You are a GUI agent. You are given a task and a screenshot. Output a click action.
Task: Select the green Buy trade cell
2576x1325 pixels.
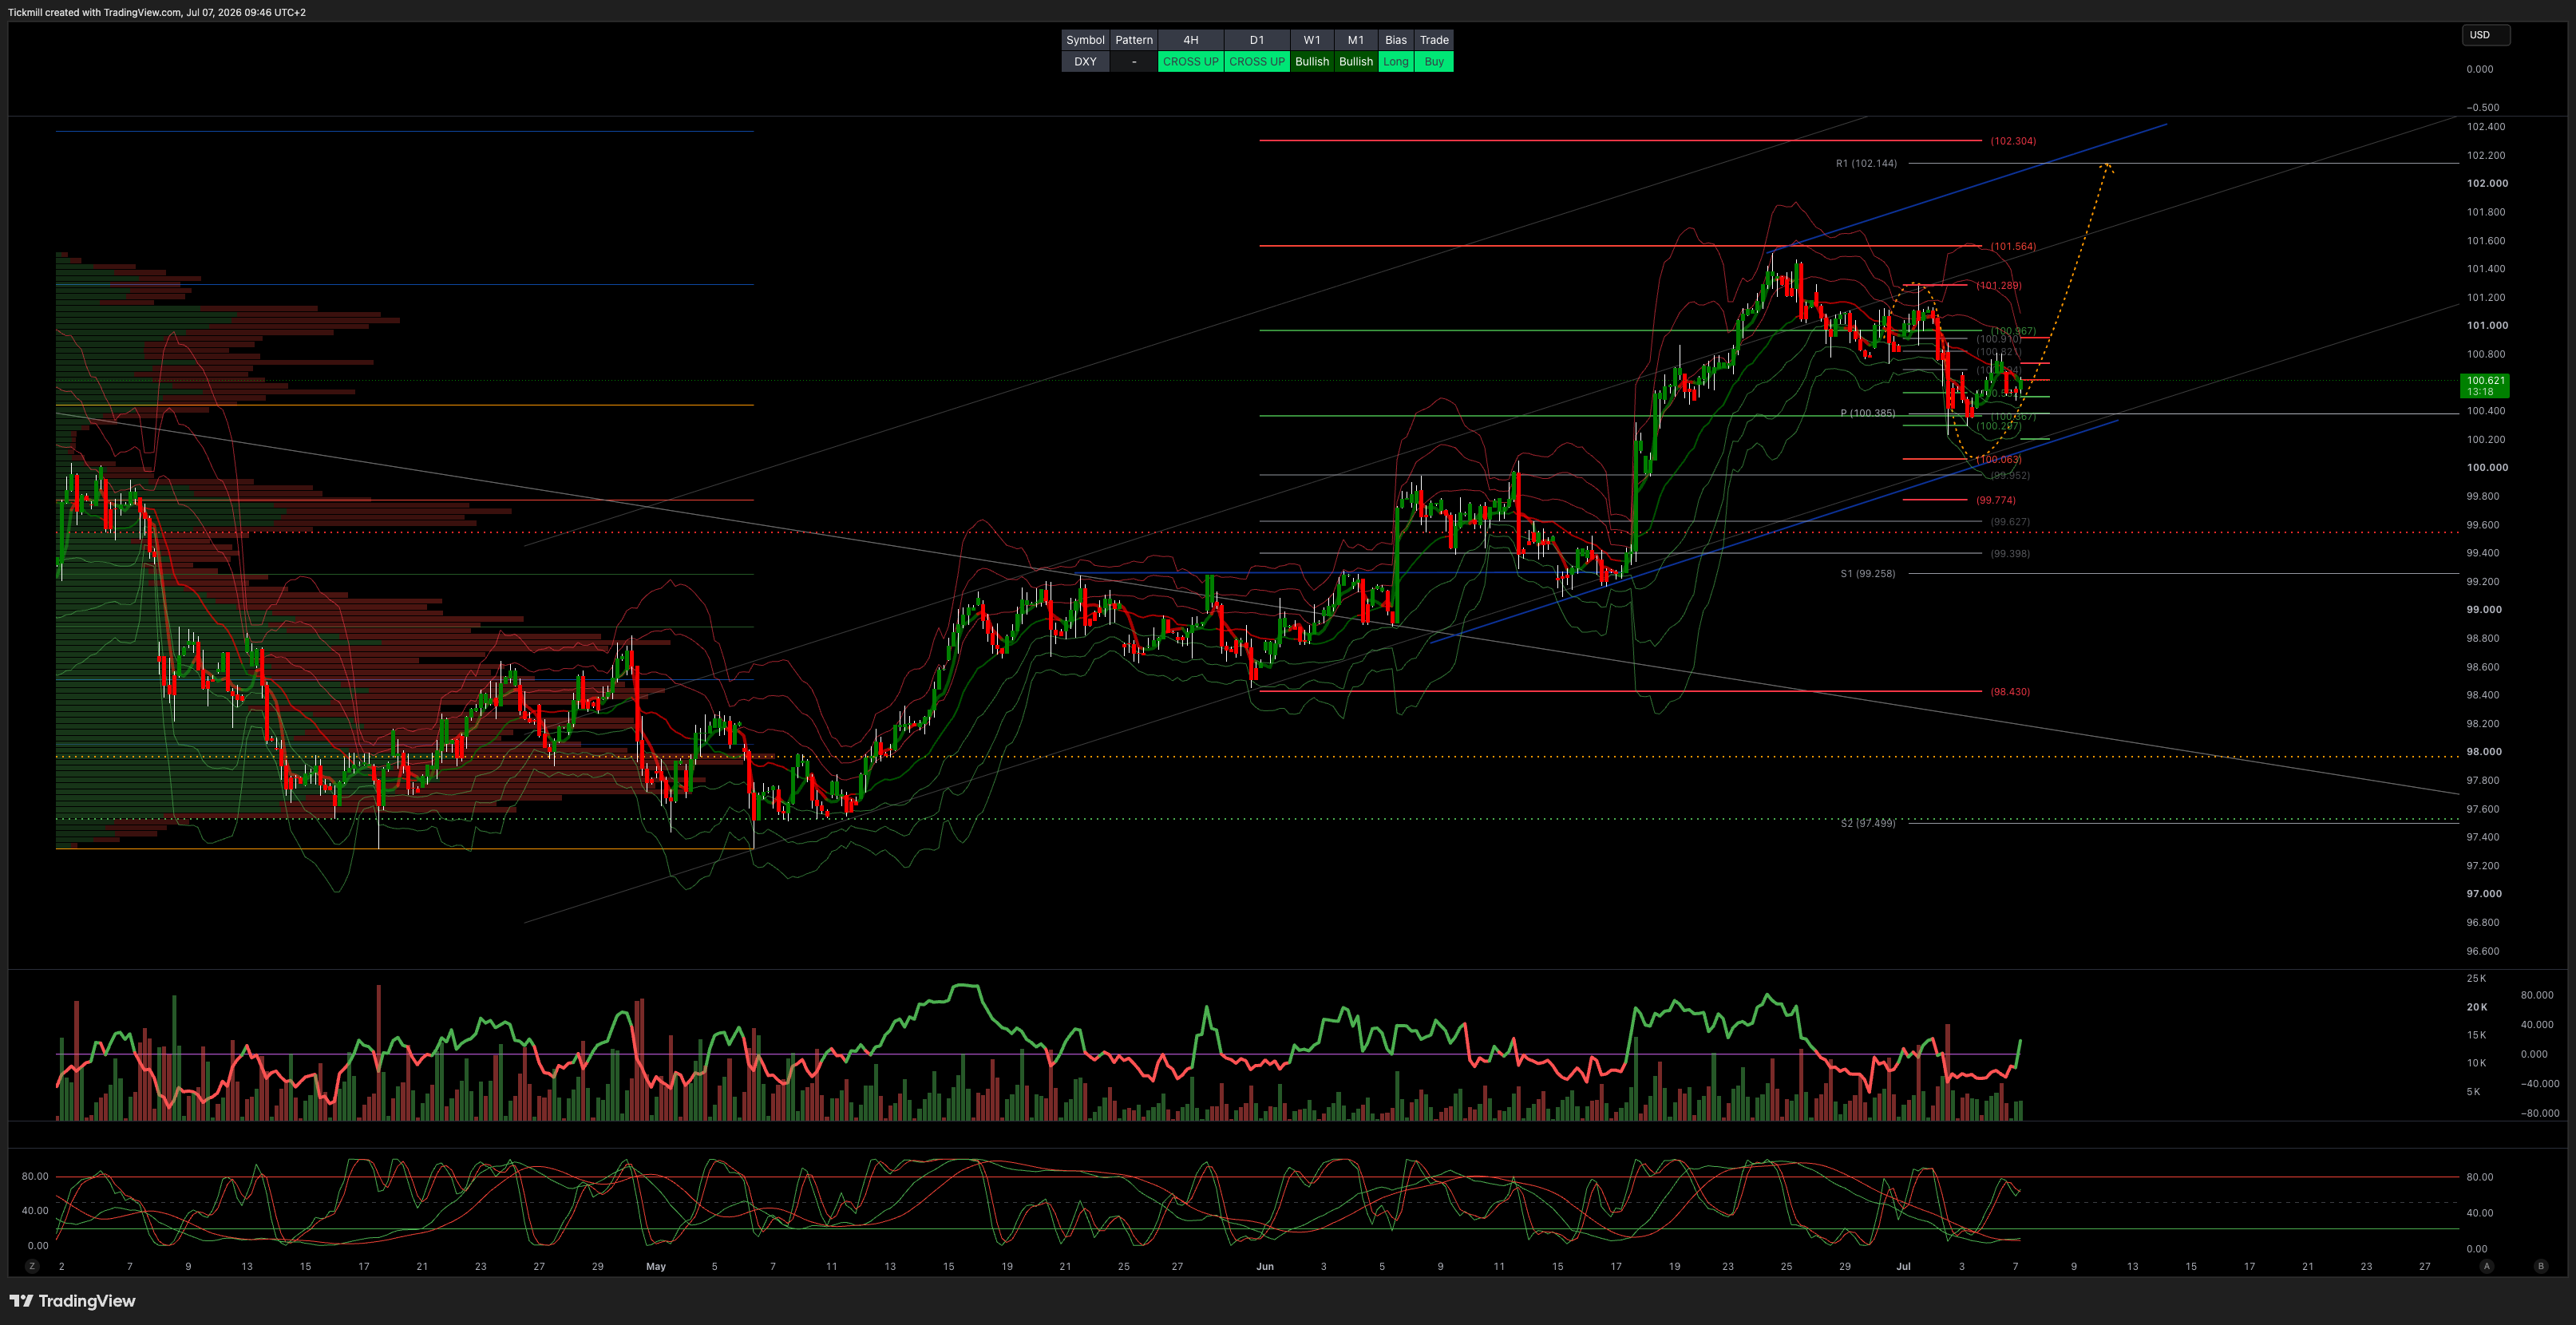1434,62
